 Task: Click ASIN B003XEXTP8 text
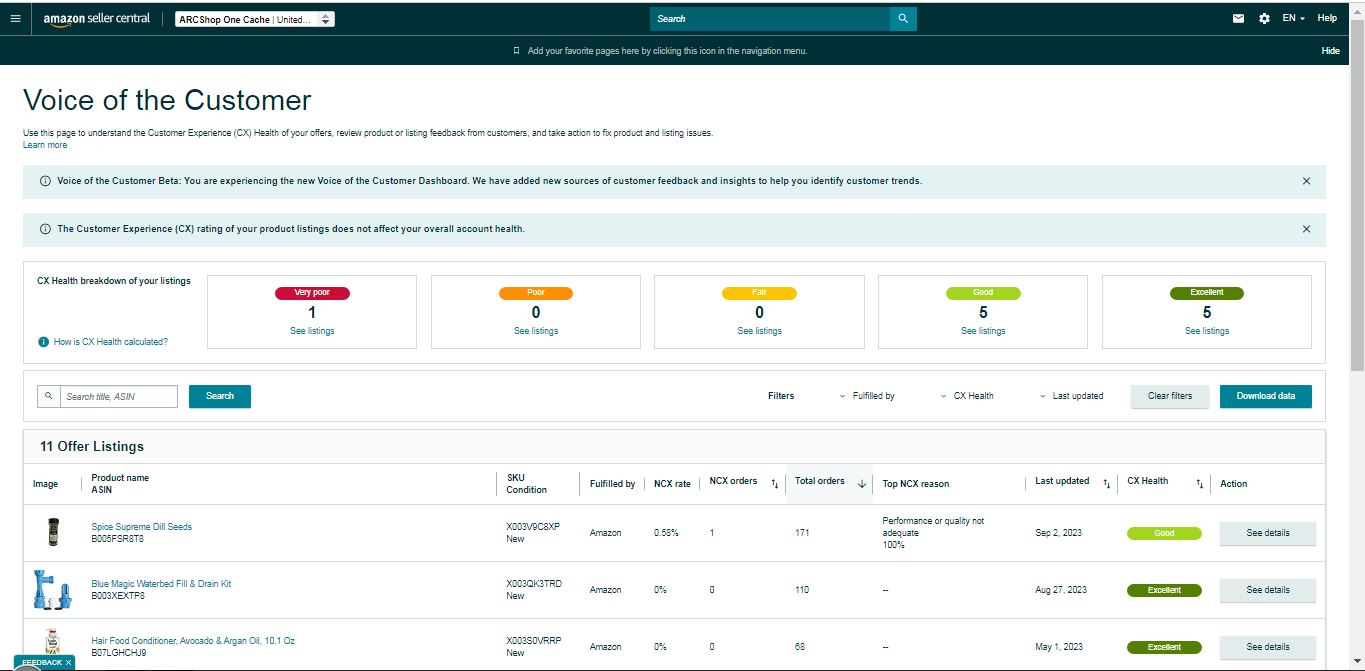(x=118, y=596)
